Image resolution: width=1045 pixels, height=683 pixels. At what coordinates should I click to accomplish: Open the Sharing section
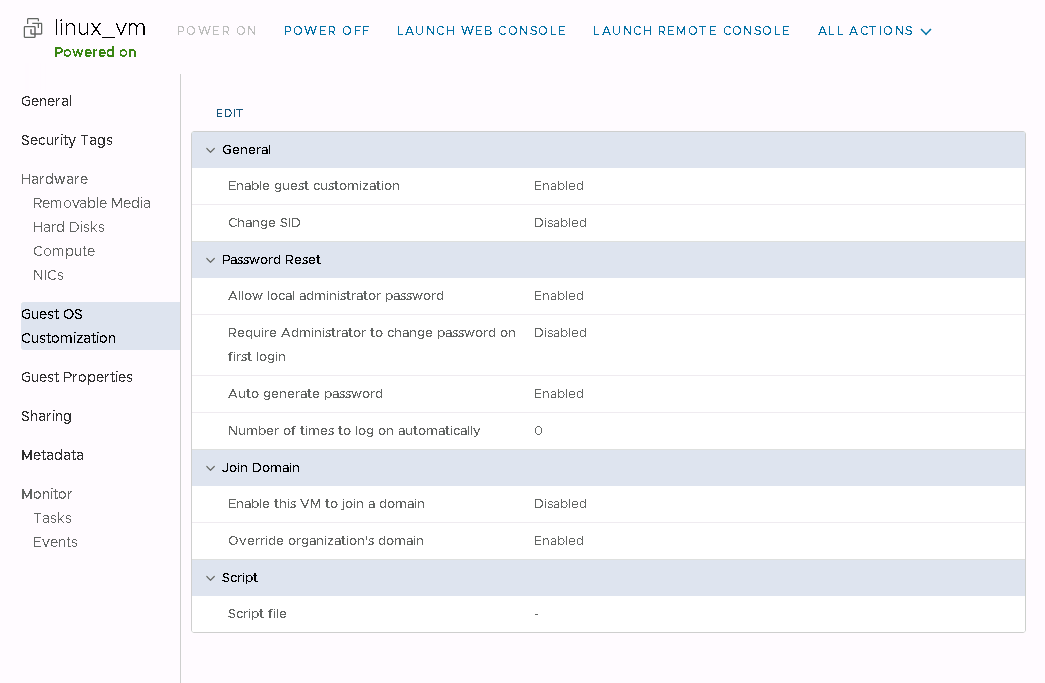point(46,416)
